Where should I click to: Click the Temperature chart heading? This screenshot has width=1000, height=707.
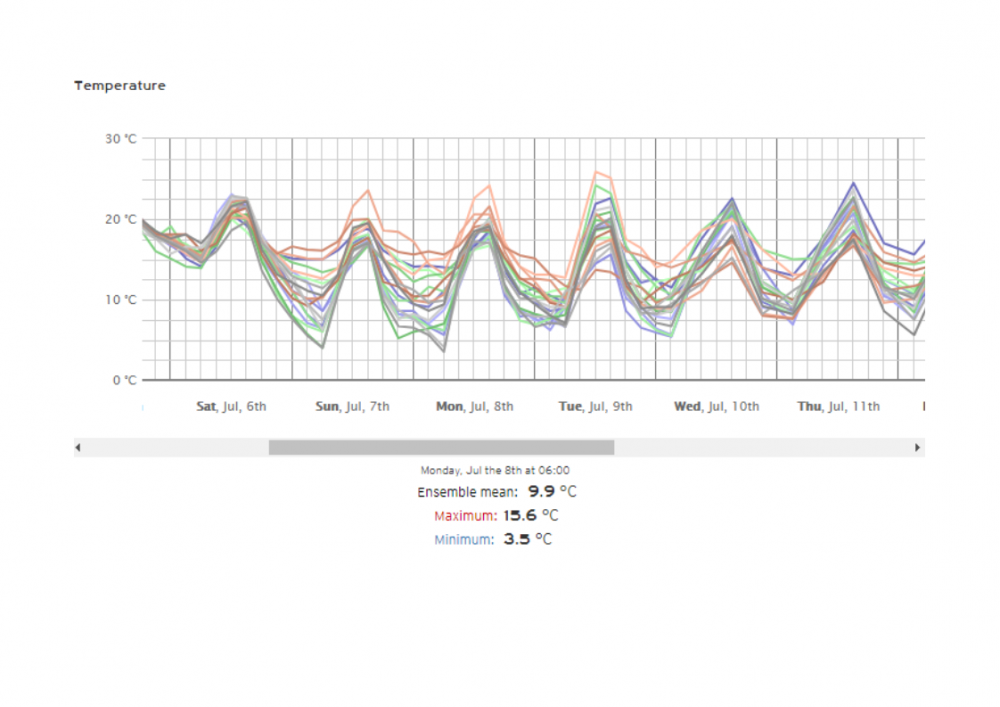click(120, 86)
